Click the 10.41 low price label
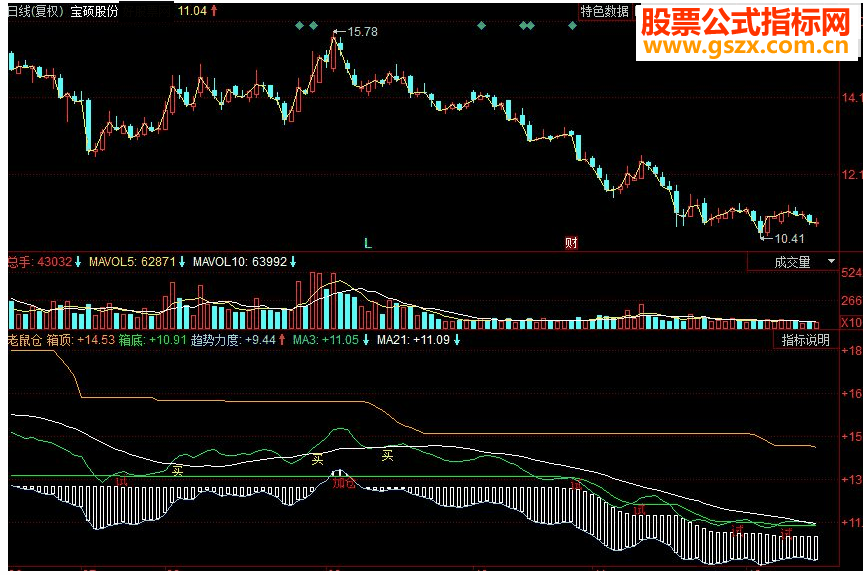 (789, 238)
